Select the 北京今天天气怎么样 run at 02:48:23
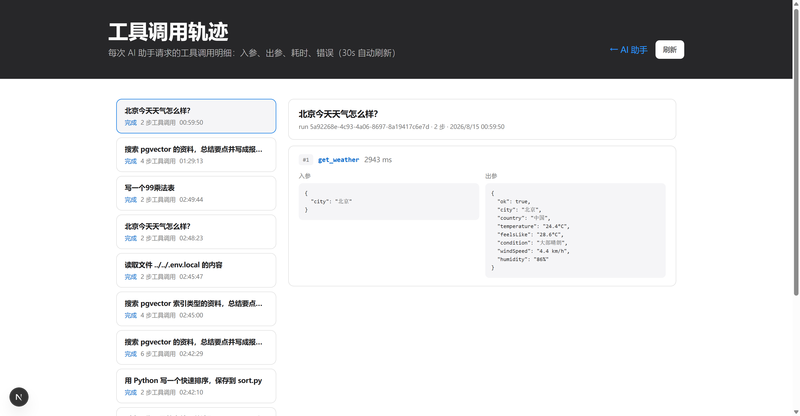Image resolution: width=800 pixels, height=416 pixels. 196,232
